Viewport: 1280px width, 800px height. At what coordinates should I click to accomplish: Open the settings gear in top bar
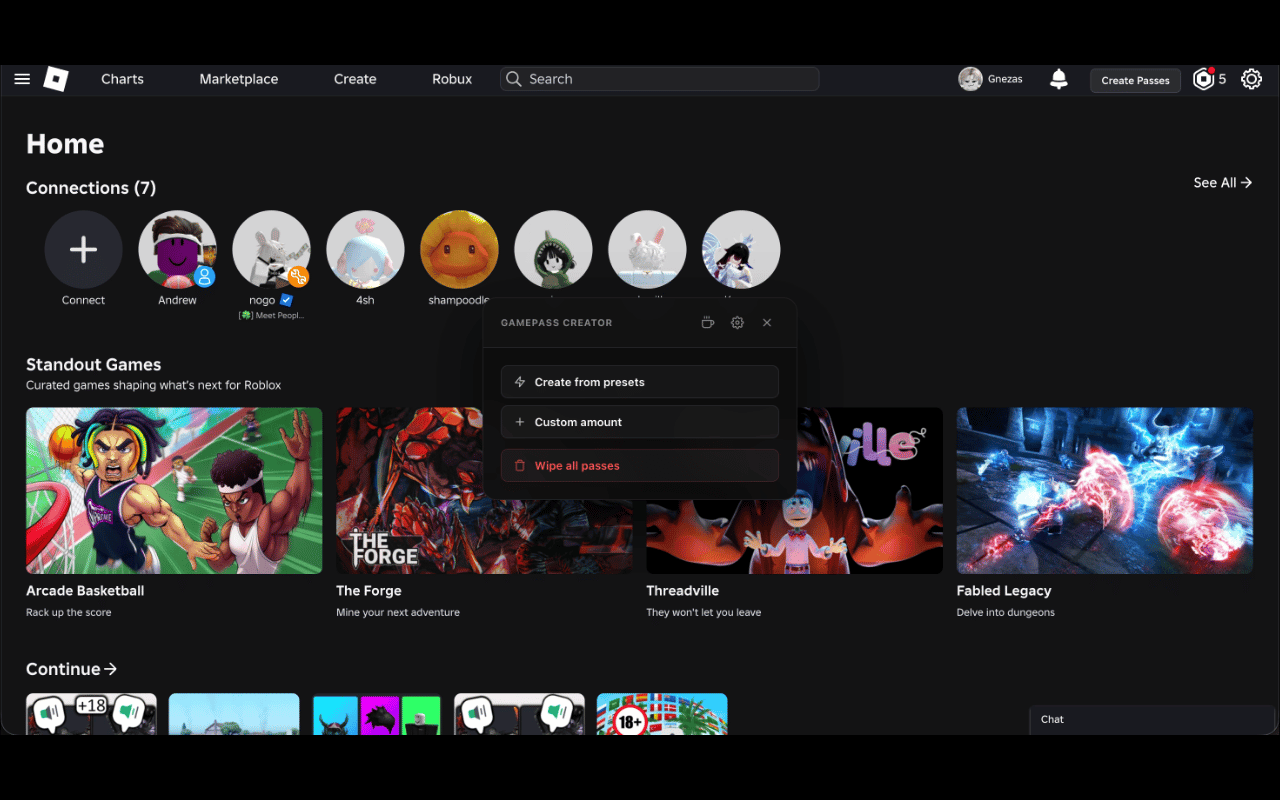(1251, 79)
